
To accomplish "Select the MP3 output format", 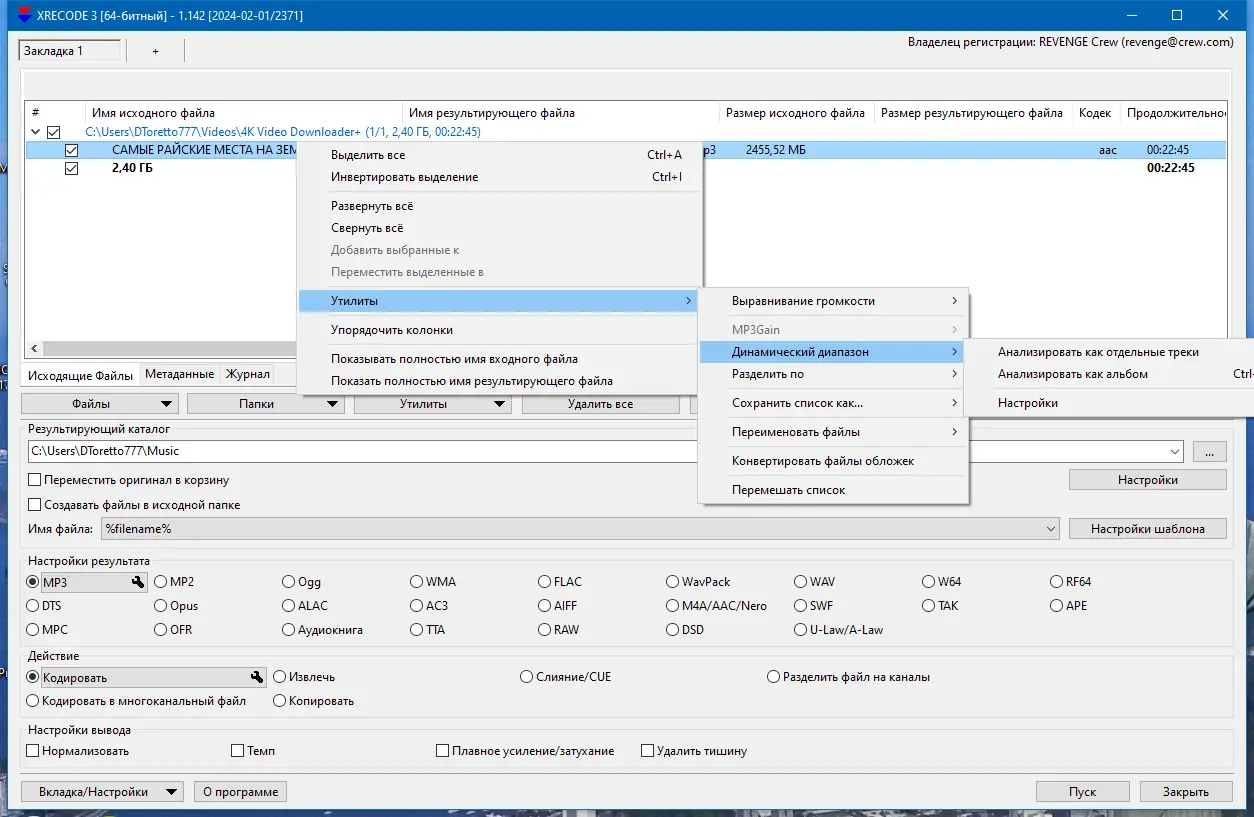I will click(x=32, y=582).
